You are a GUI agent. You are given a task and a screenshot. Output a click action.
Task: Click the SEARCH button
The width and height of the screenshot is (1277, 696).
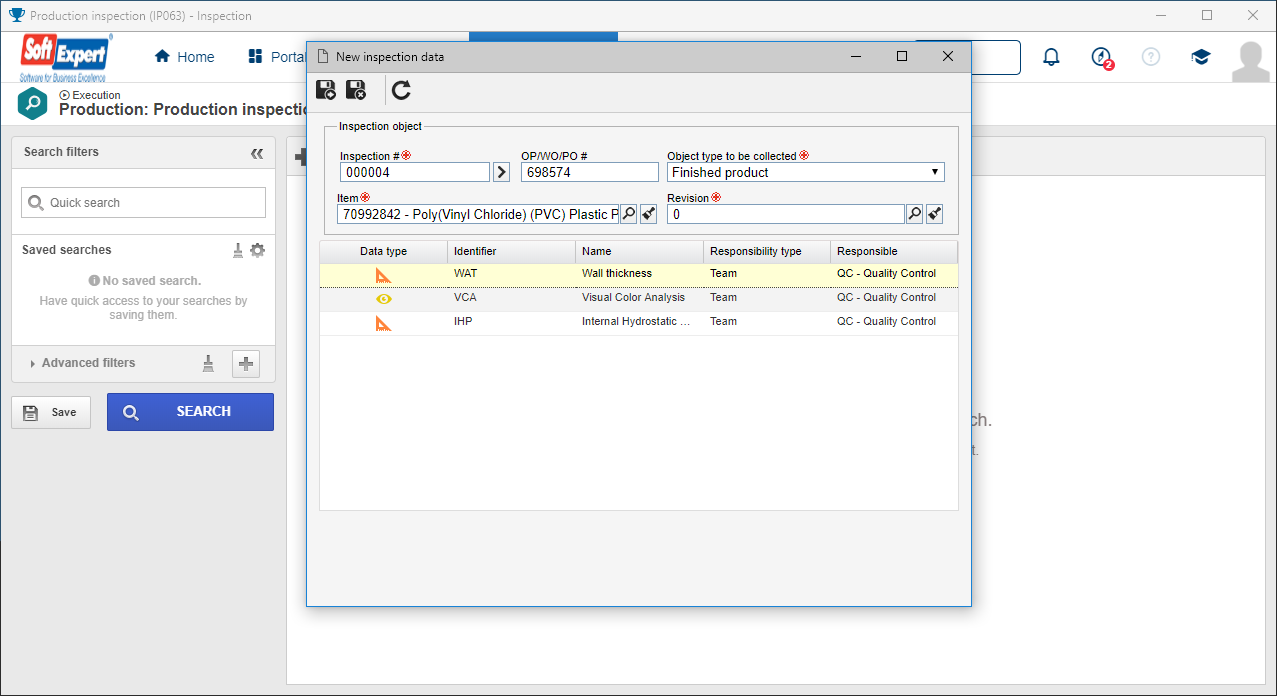[190, 412]
